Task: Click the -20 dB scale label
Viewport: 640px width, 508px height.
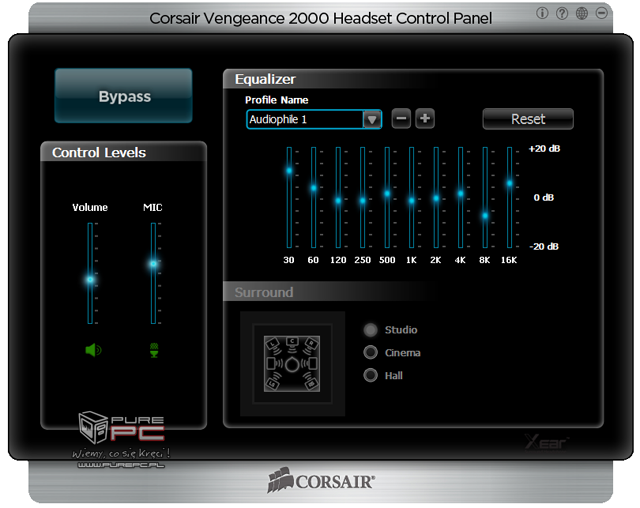Action: 544,246
